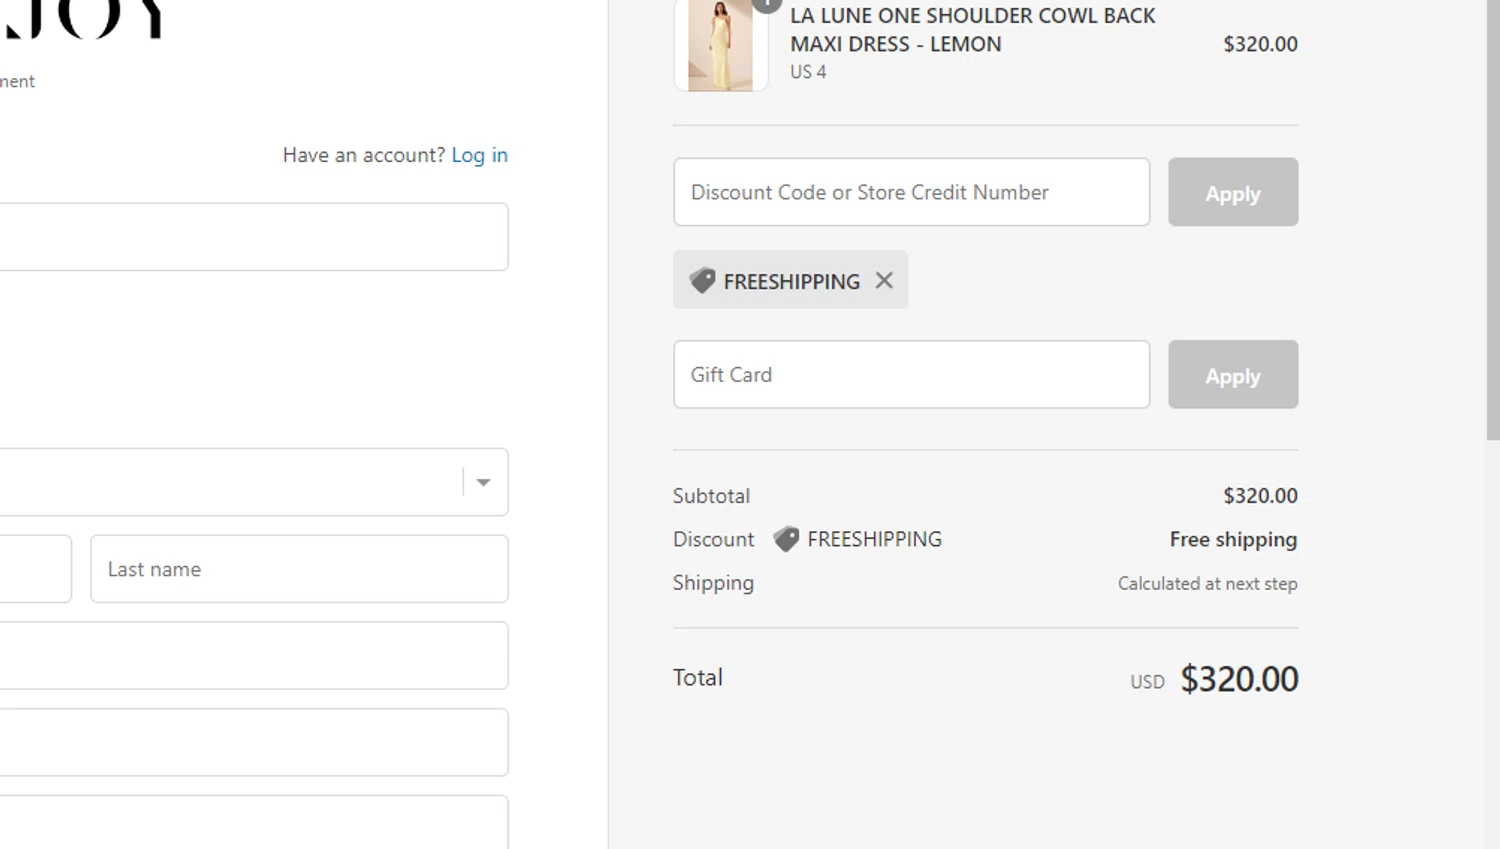Click the page's vertical scrollbar
This screenshot has width=1500, height=849.
click(1492, 220)
